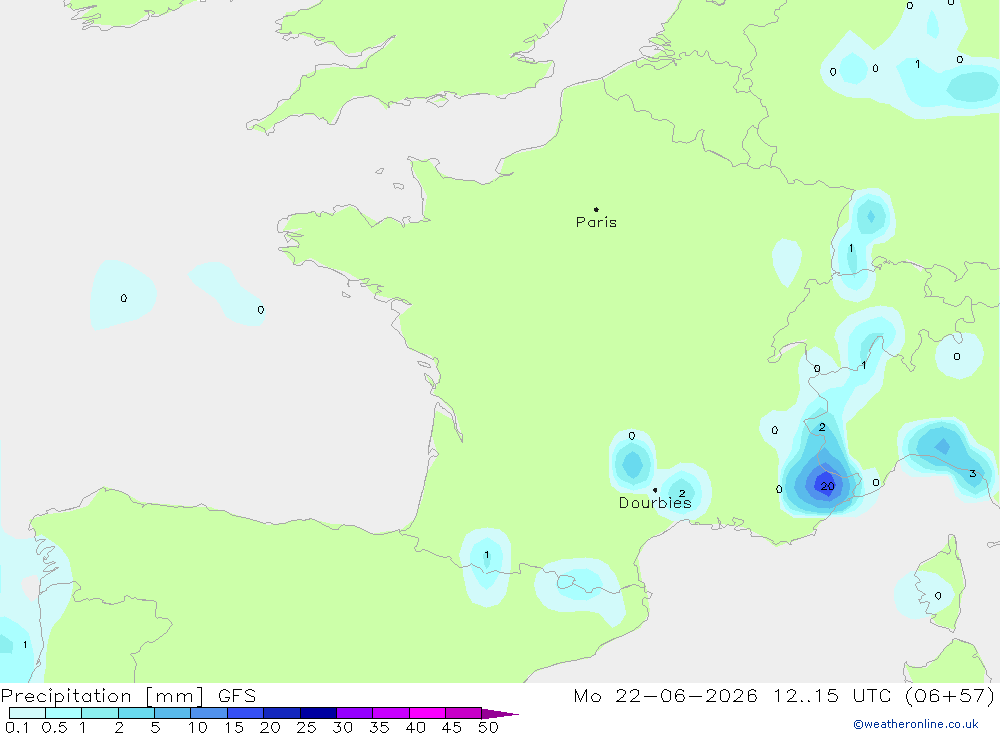Image resolution: width=1000 pixels, height=733 pixels.
Task: Click the 15 legend scale label
Action: pyautogui.click(x=234, y=727)
